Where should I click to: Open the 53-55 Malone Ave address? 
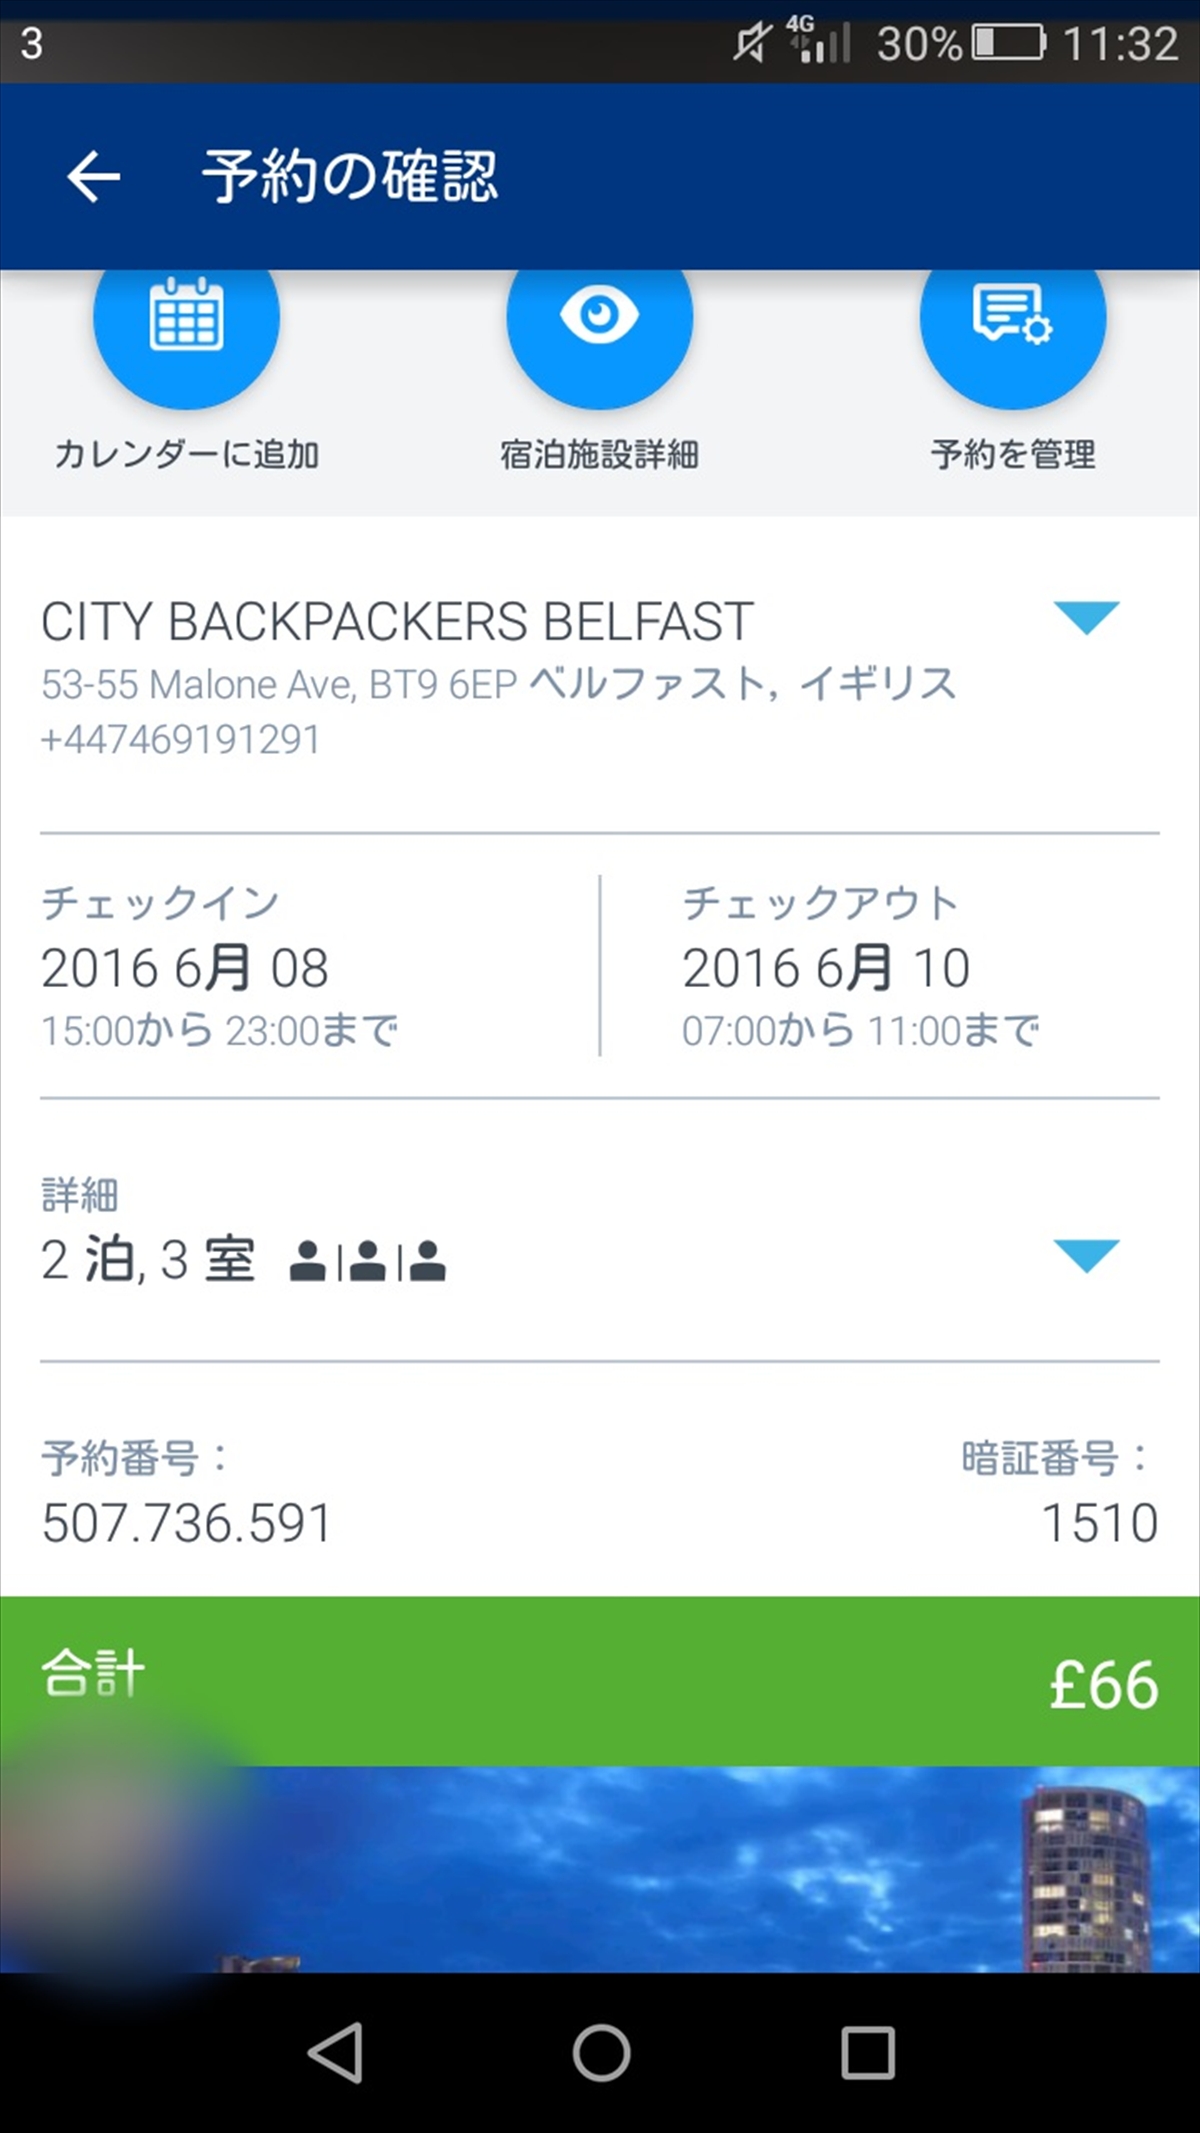click(498, 684)
